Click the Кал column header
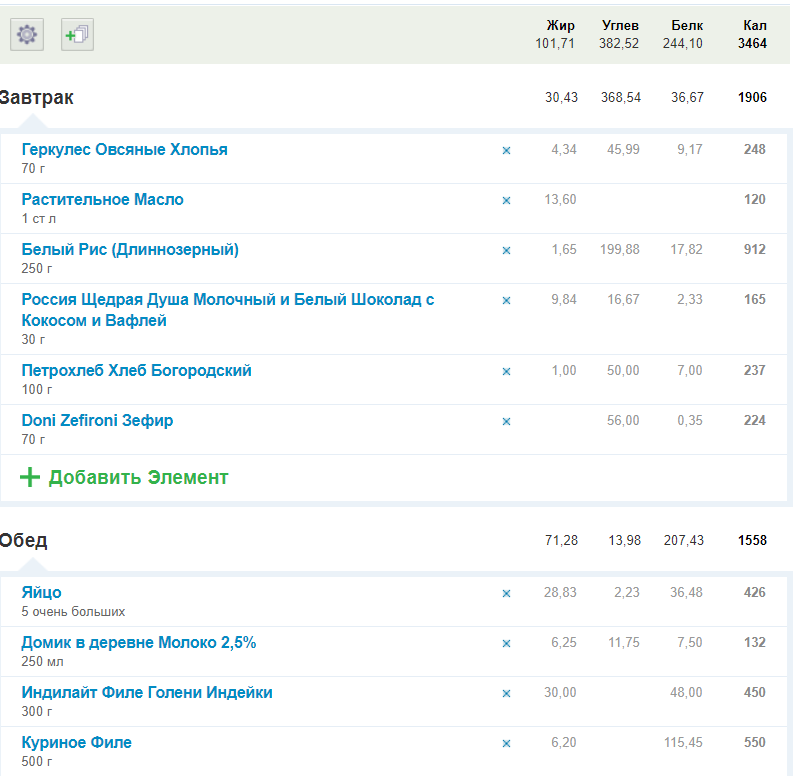 click(755, 26)
